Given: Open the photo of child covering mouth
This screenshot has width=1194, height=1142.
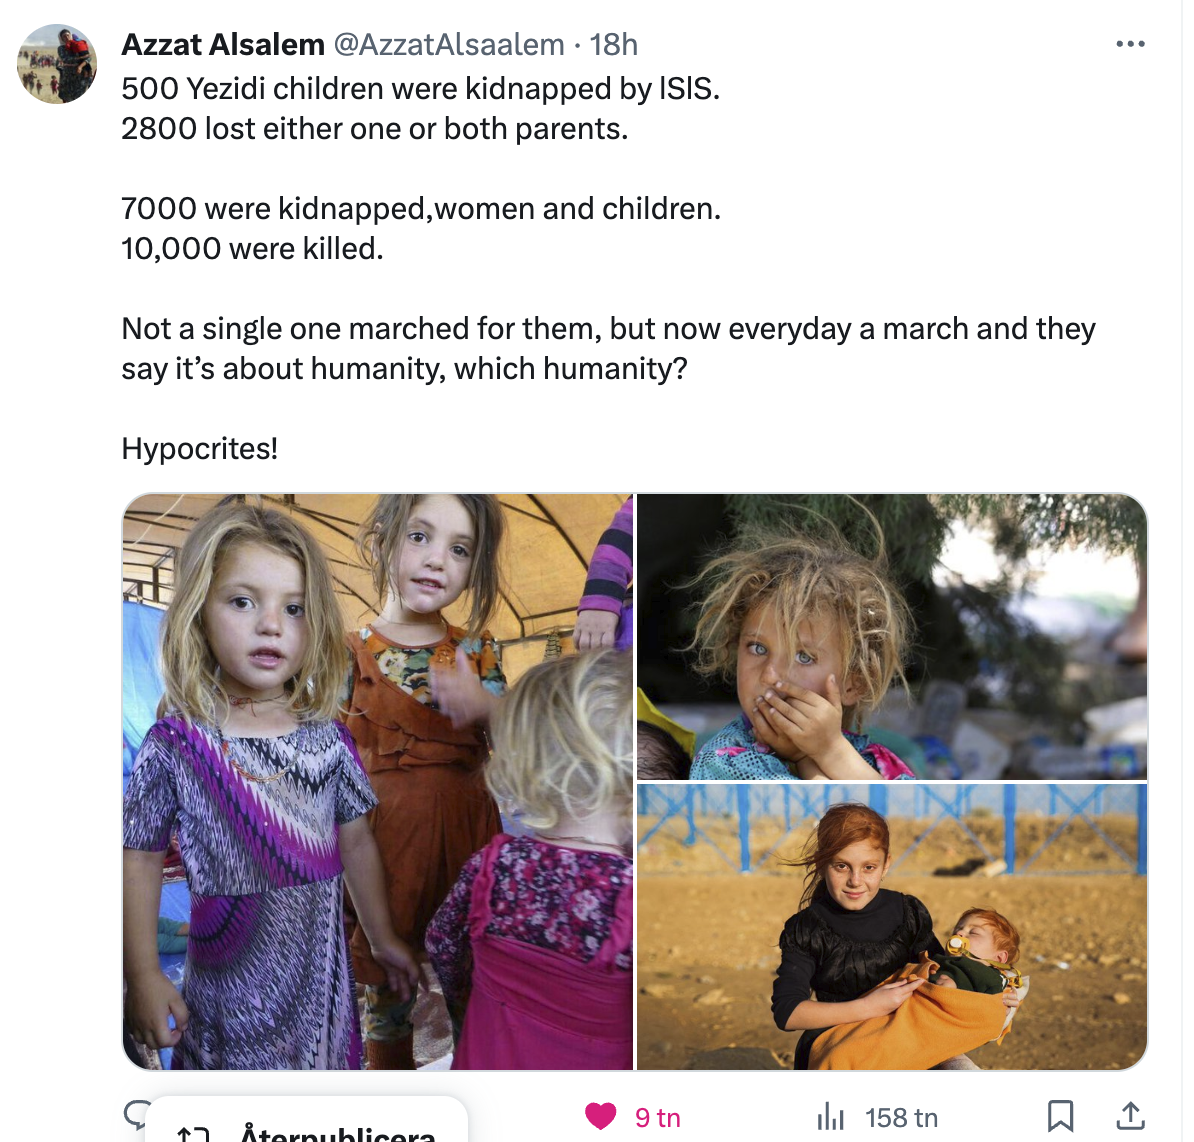Looking at the screenshot, I should tap(892, 636).
